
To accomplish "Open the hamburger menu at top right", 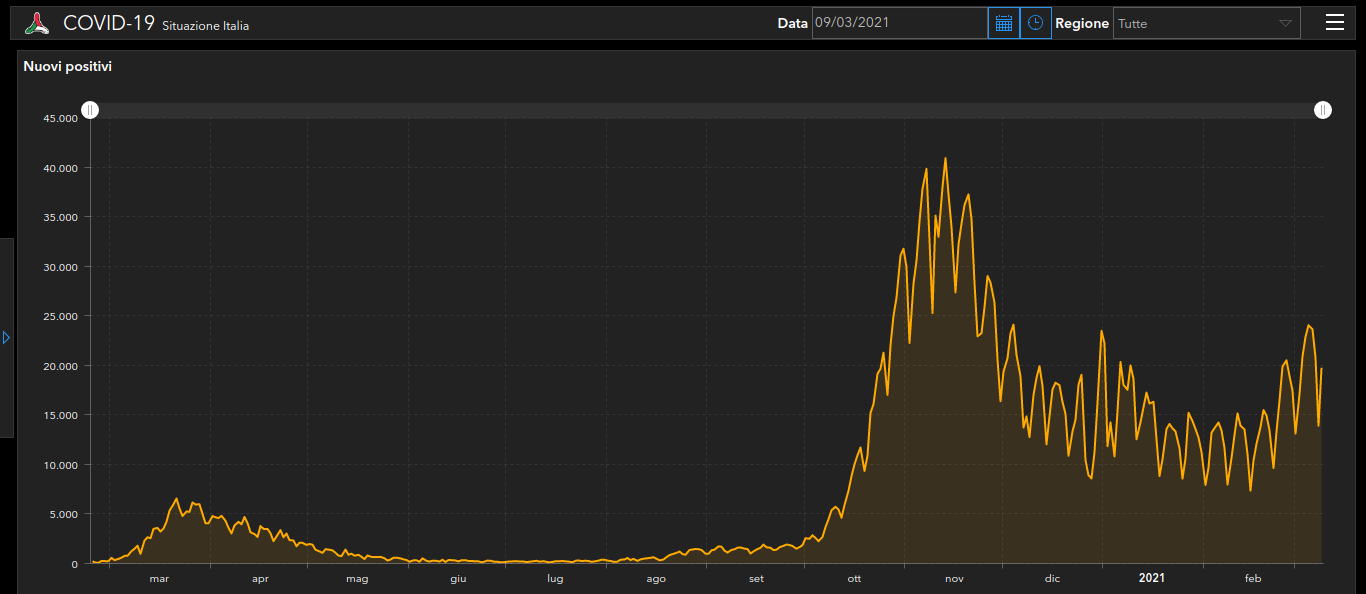I will click(1334, 23).
